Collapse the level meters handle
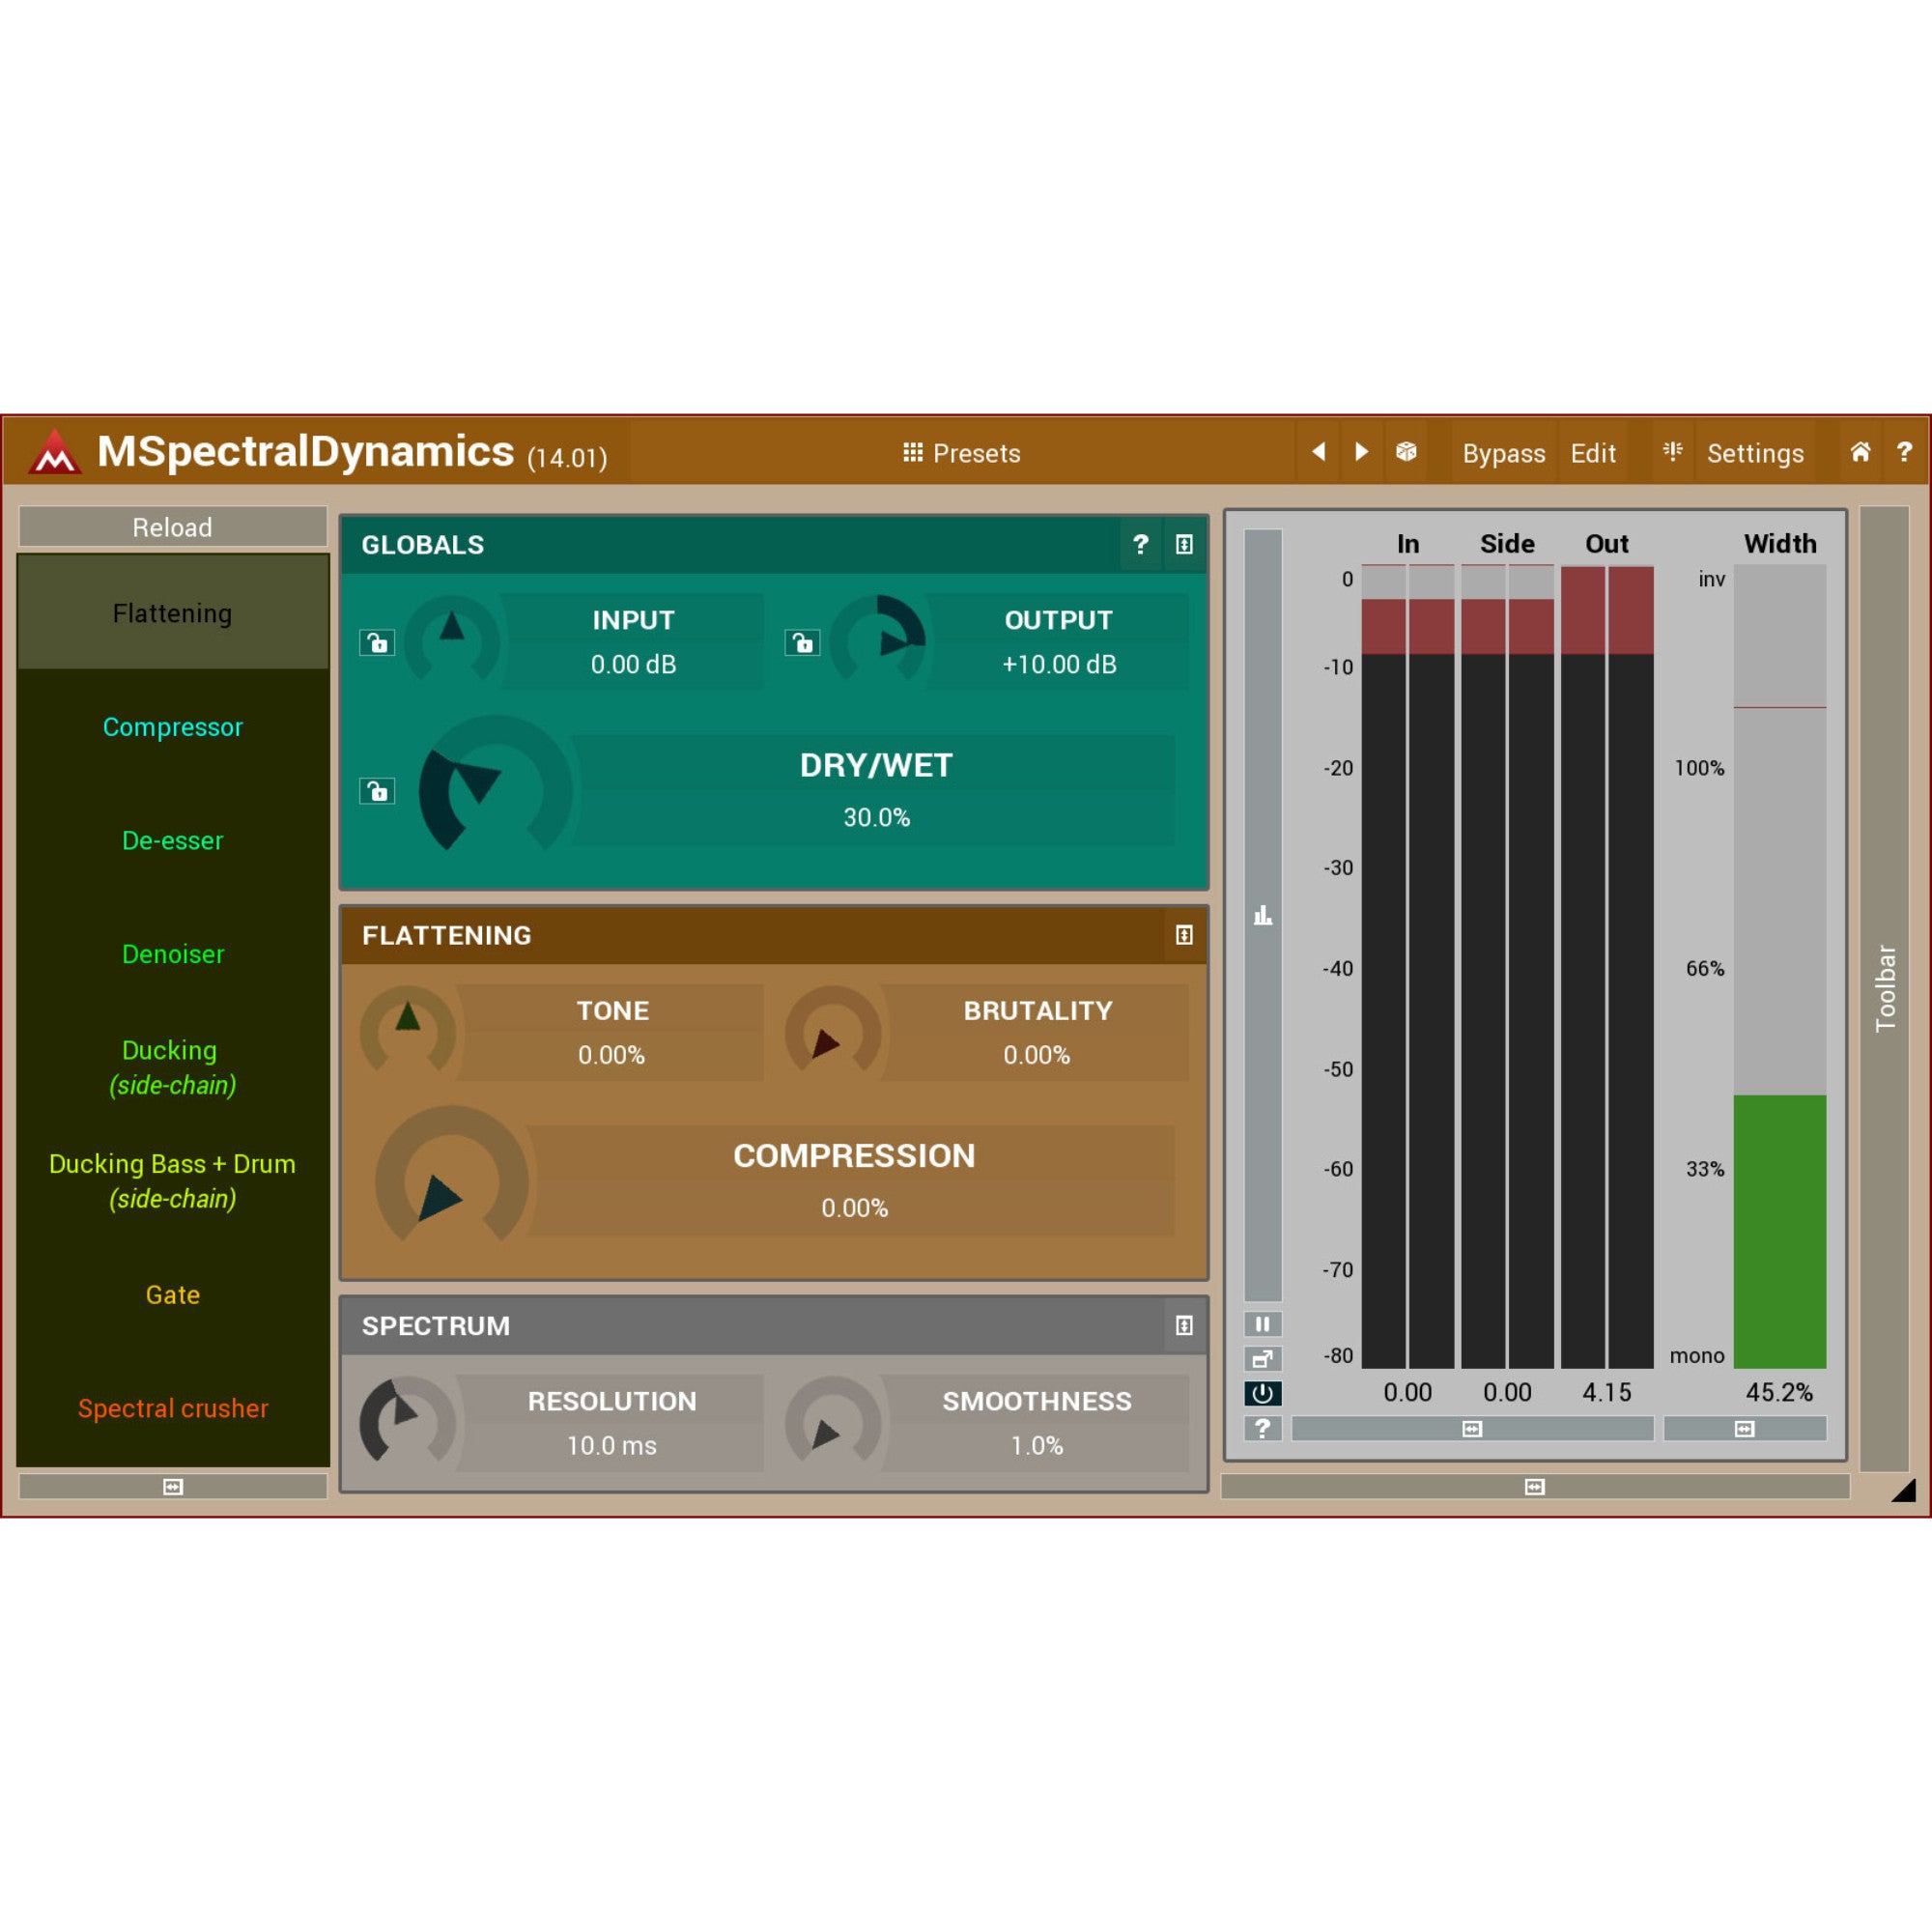 (x=1472, y=1429)
